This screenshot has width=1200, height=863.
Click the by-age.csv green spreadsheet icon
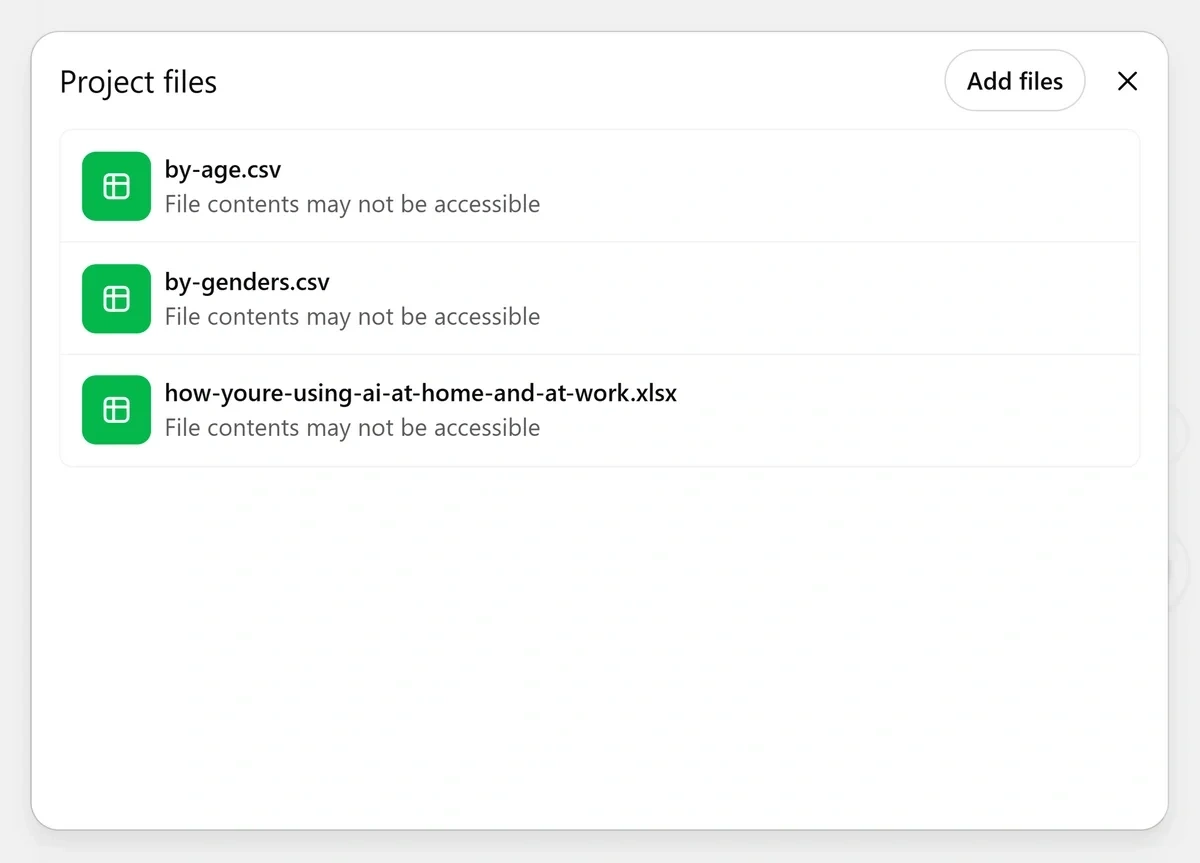point(116,186)
